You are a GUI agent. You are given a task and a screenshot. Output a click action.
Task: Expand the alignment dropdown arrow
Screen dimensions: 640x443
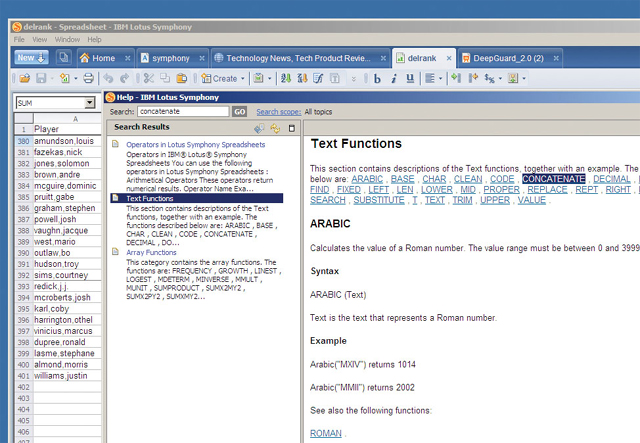(x=440, y=78)
